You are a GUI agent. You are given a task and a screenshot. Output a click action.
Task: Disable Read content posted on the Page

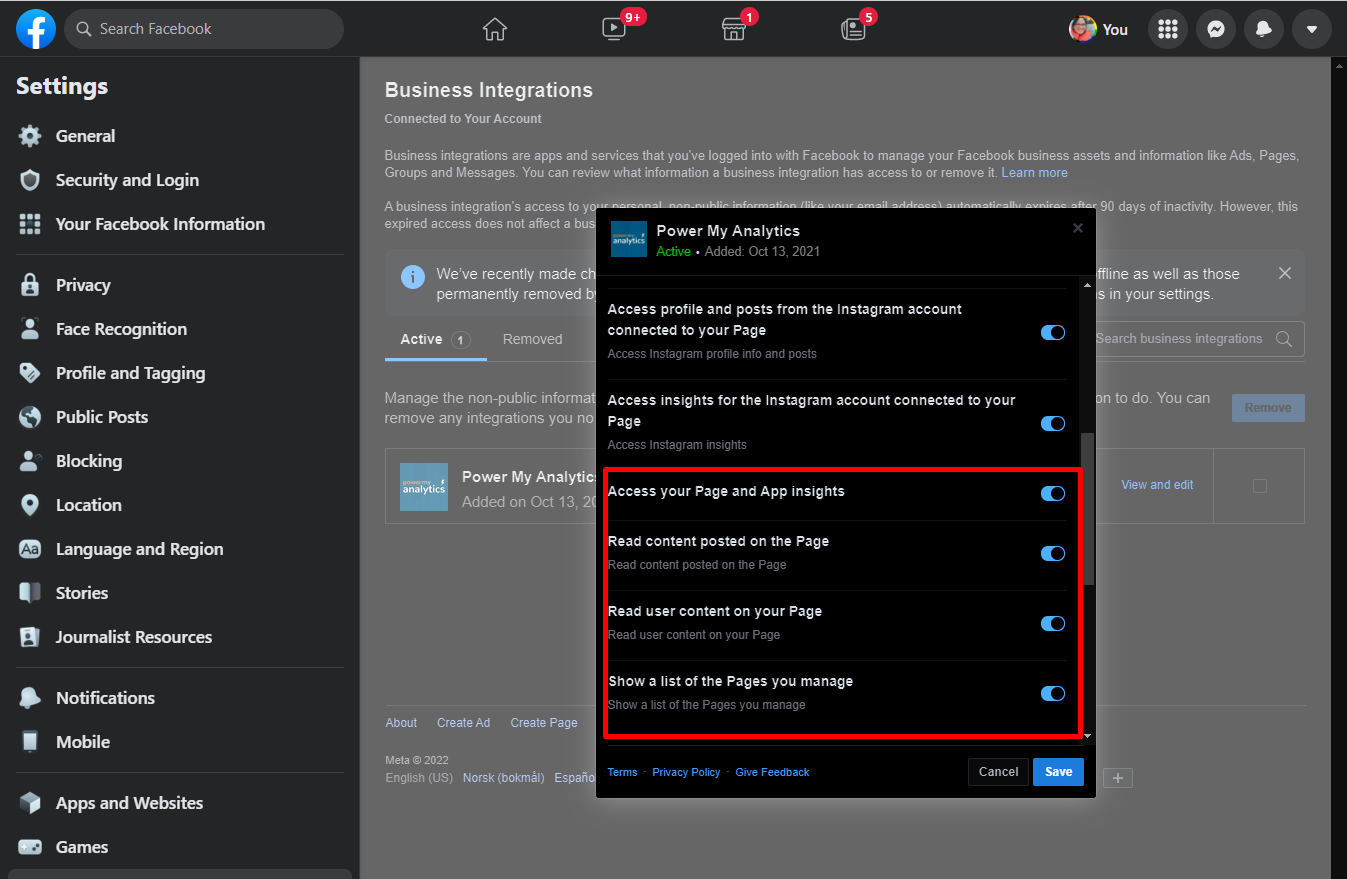1052,553
